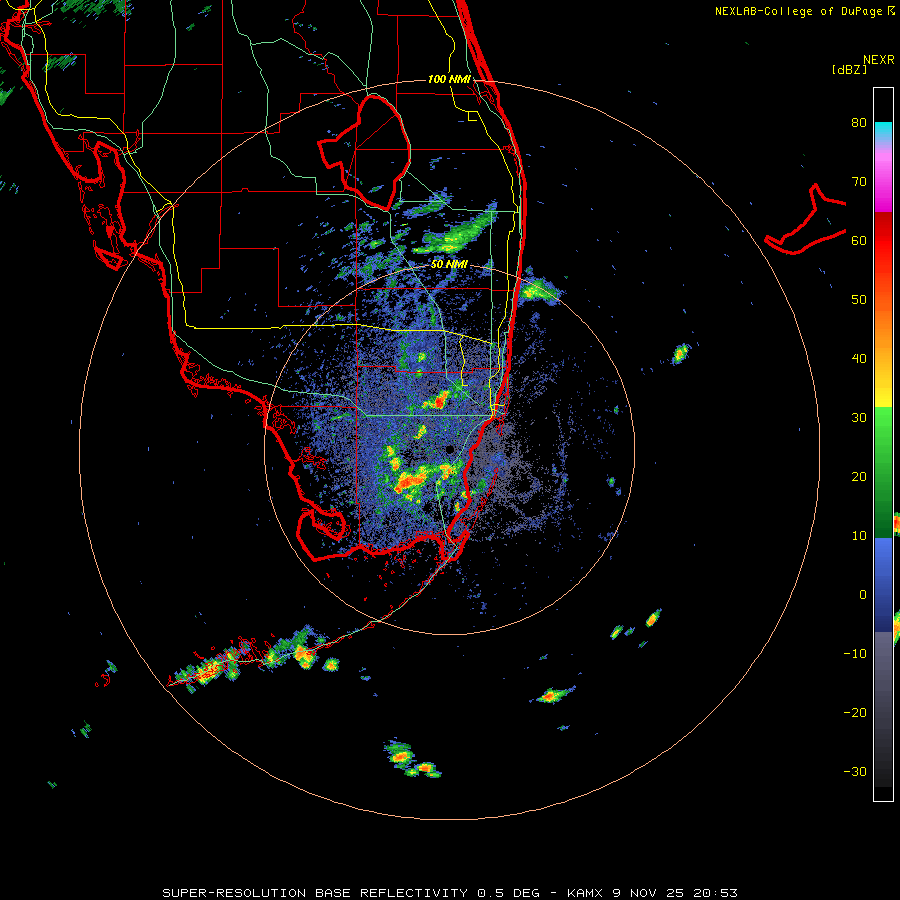Click the NEXR label above the color scale
Screen dimensions: 900x900
click(x=879, y=60)
